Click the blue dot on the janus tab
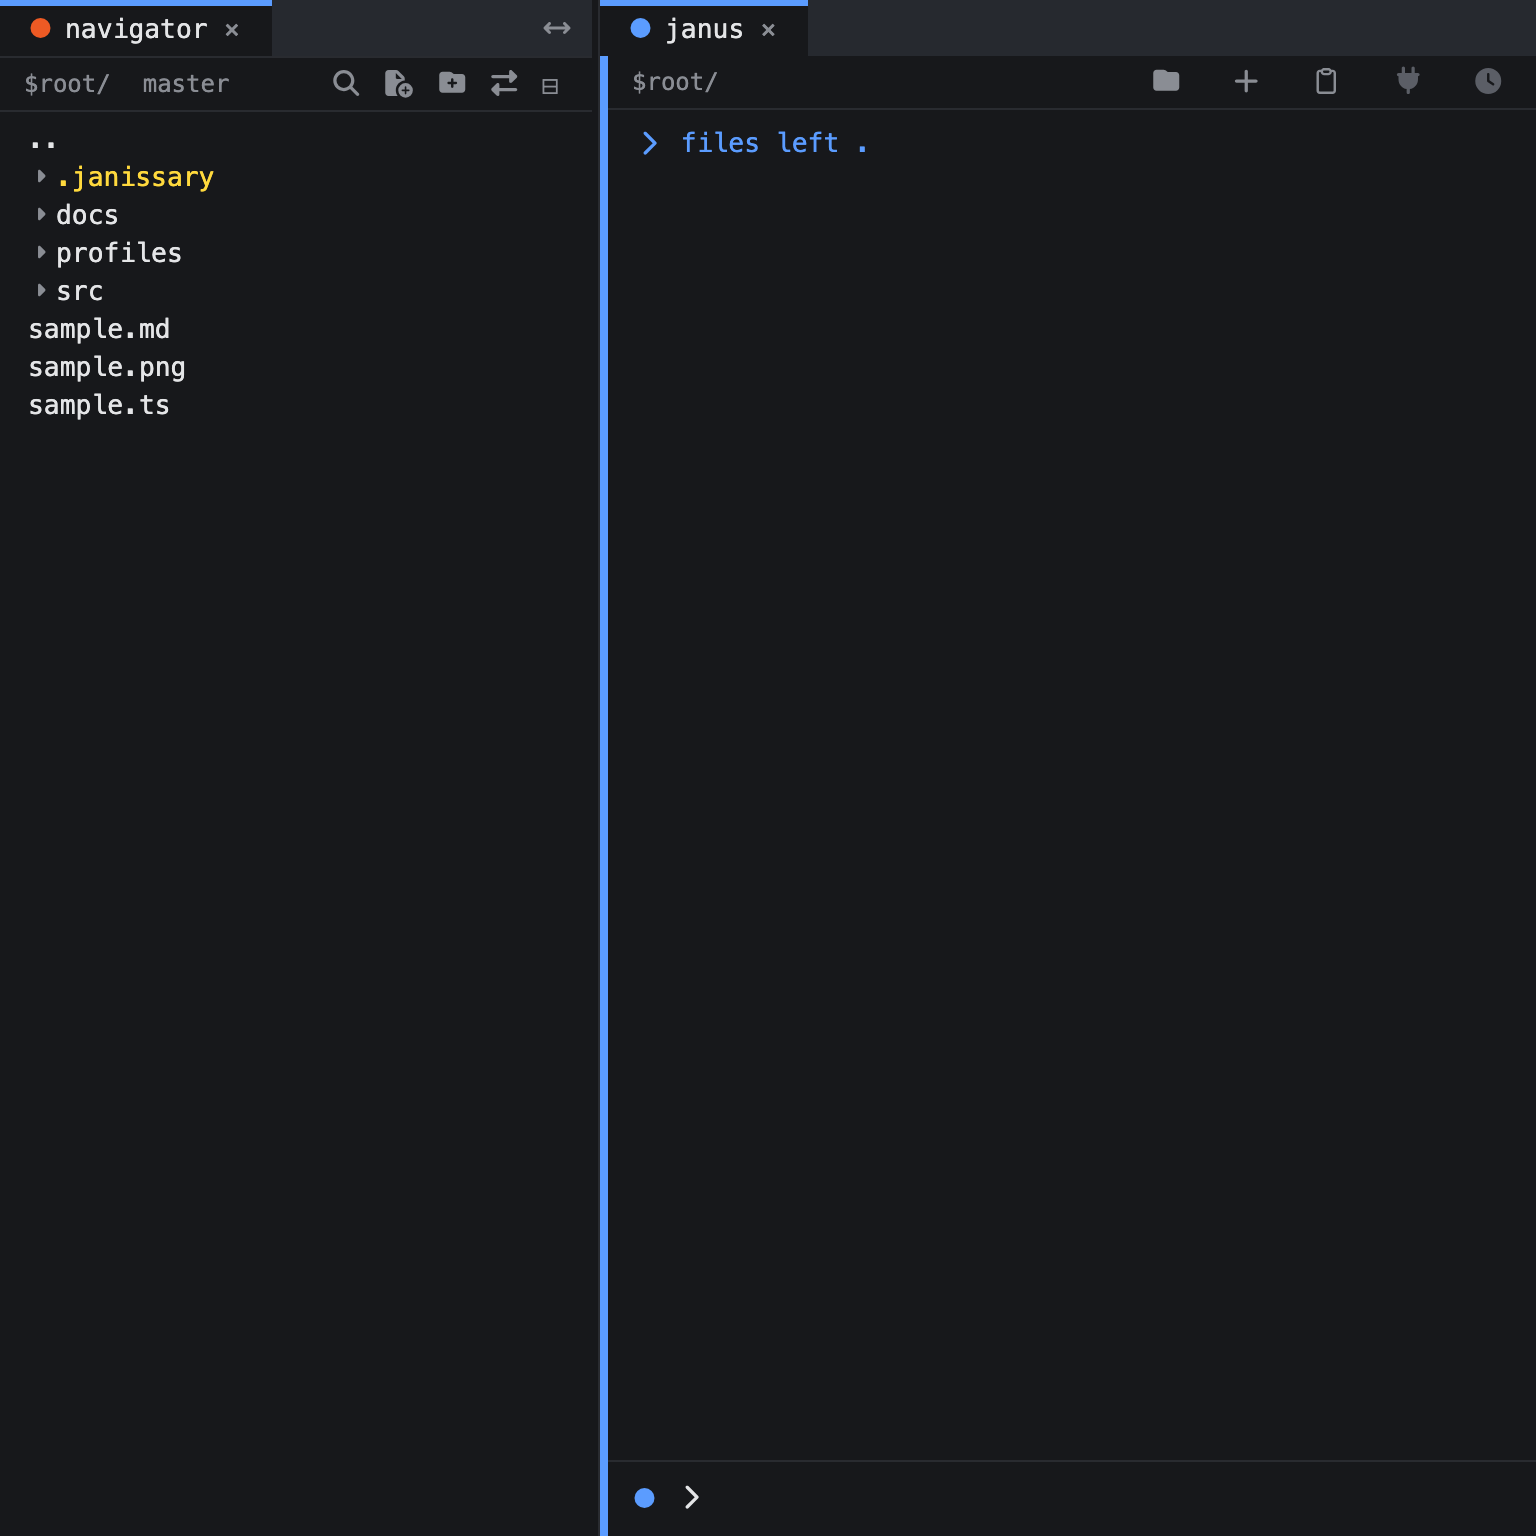1536x1536 pixels. pos(641,28)
